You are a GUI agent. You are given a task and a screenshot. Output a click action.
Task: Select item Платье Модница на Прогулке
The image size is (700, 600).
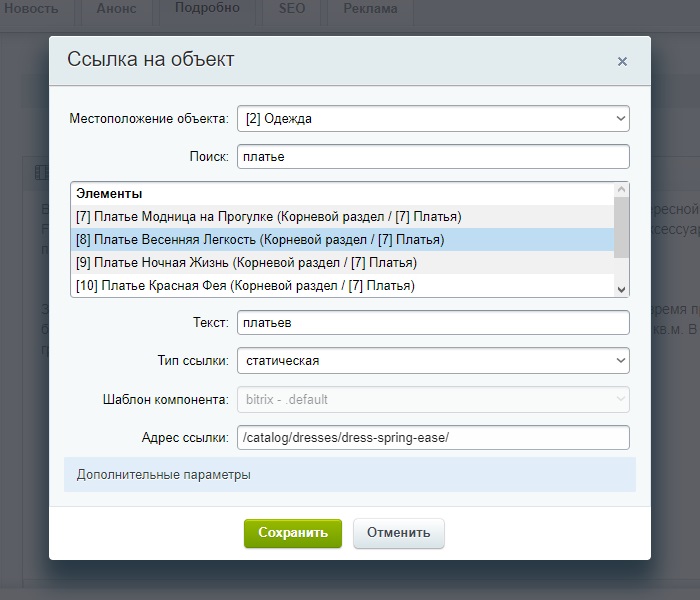pyautogui.click(x=268, y=216)
